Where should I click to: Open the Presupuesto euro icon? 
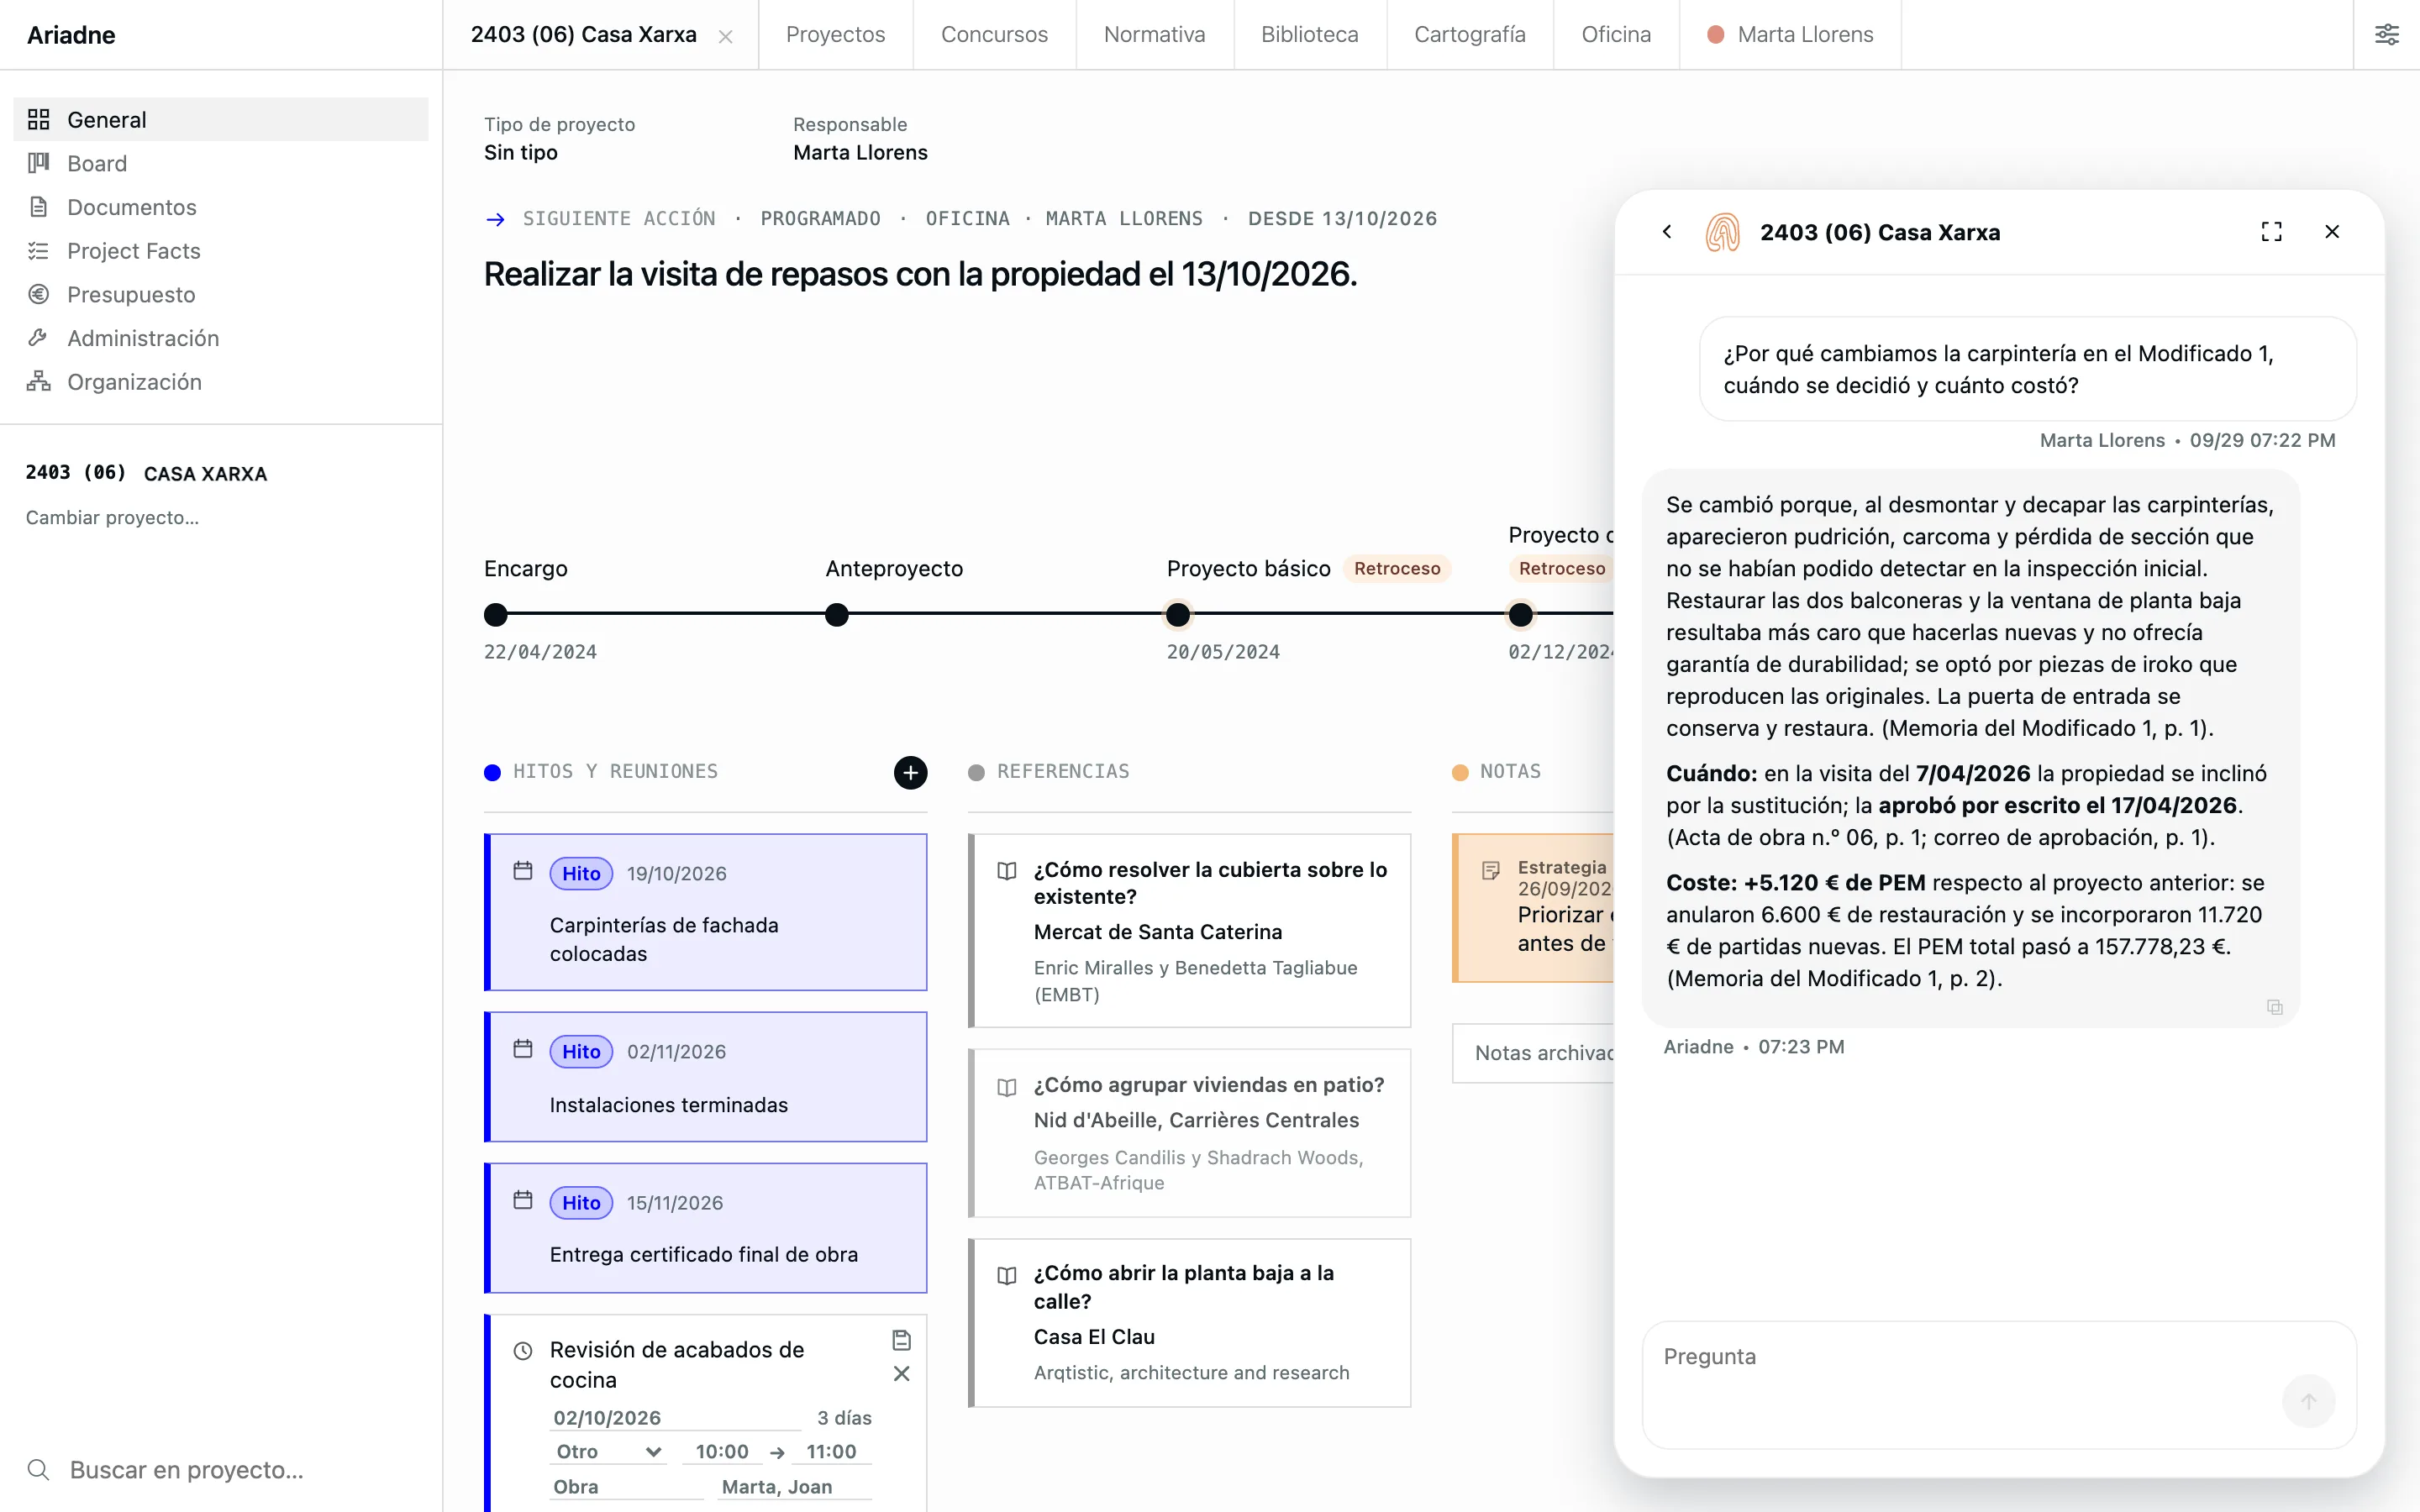[39, 294]
